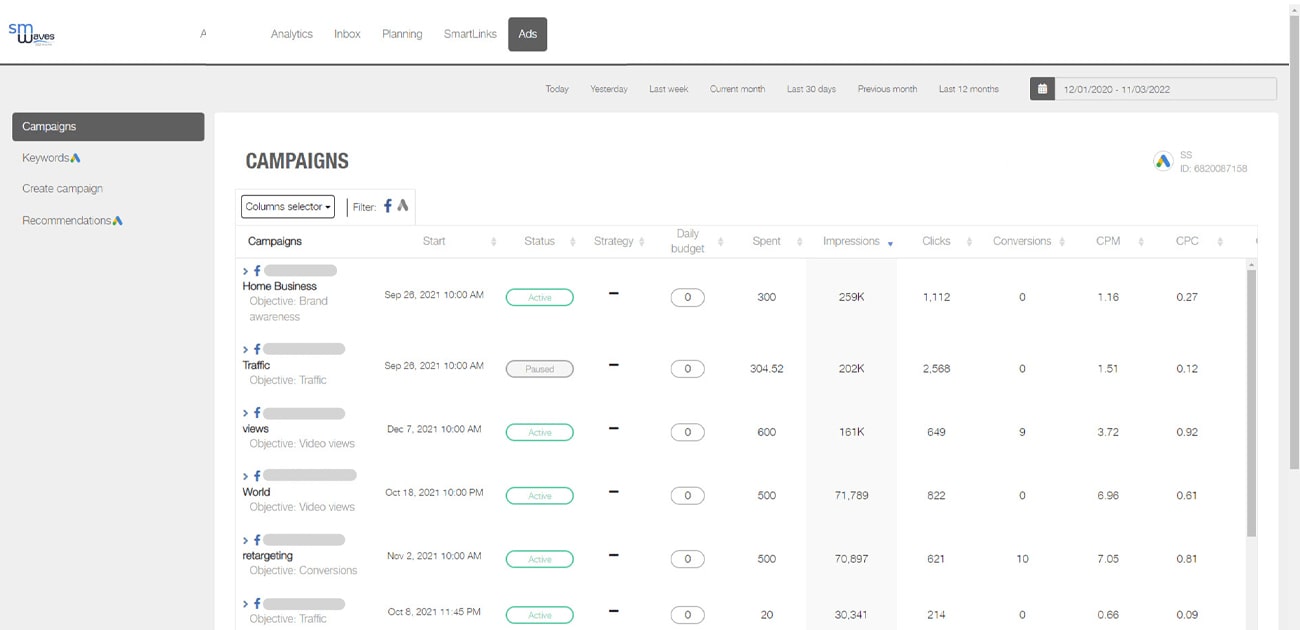The width and height of the screenshot is (1300, 630).
Task: Open Keywords in the sidebar
Action: tap(51, 158)
